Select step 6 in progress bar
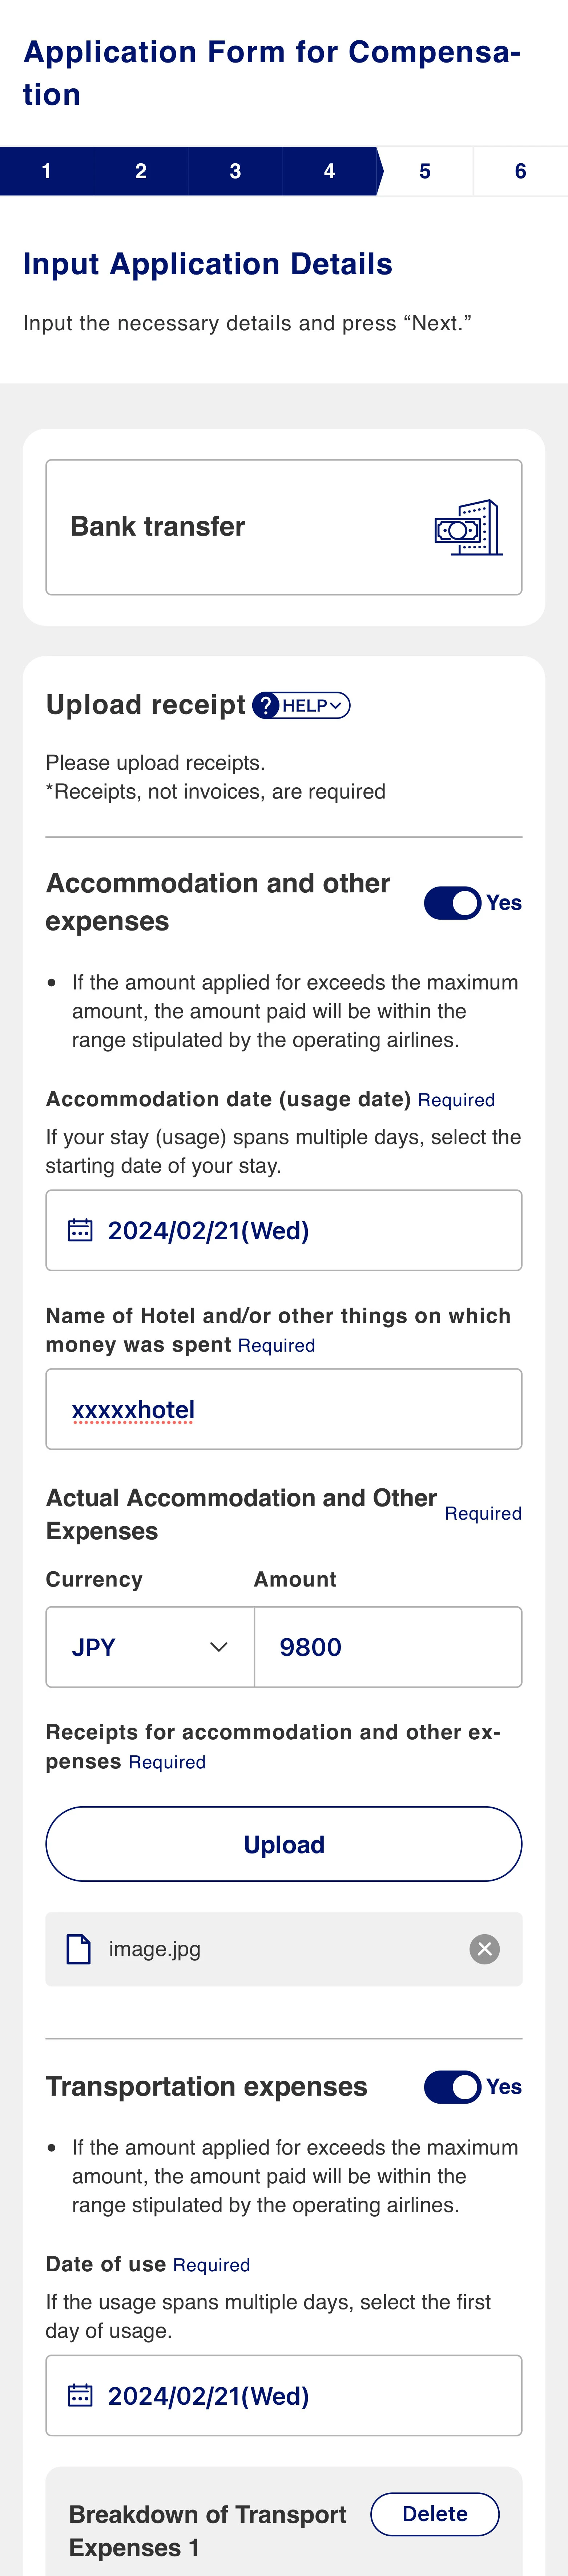Image resolution: width=568 pixels, height=2576 pixels. [x=520, y=171]
